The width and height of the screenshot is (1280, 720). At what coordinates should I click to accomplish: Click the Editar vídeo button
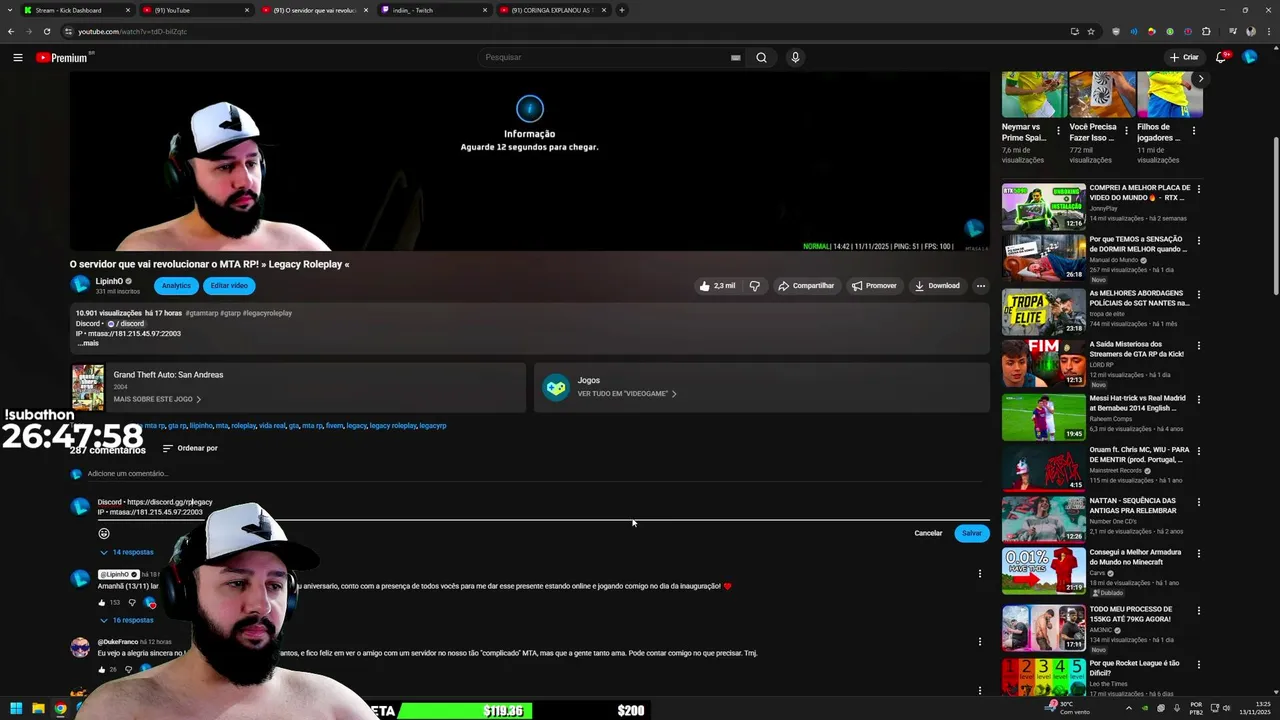(x=229, y=285)
